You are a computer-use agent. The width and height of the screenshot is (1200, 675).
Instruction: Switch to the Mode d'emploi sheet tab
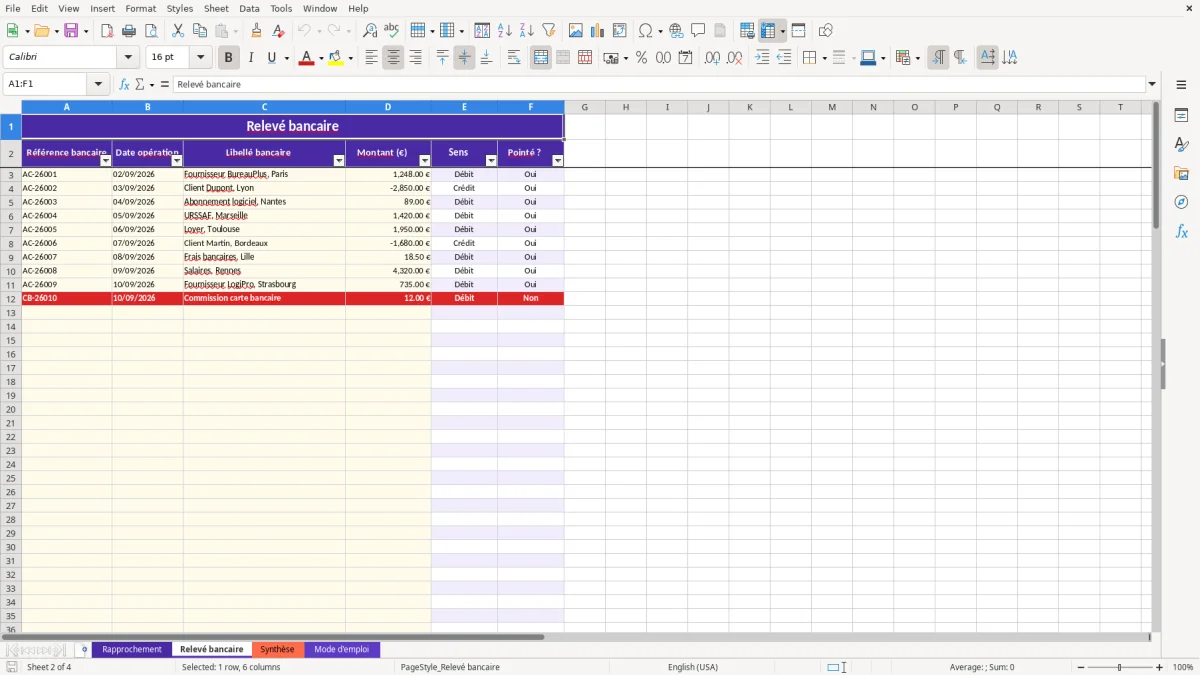(x=341, y=650)
